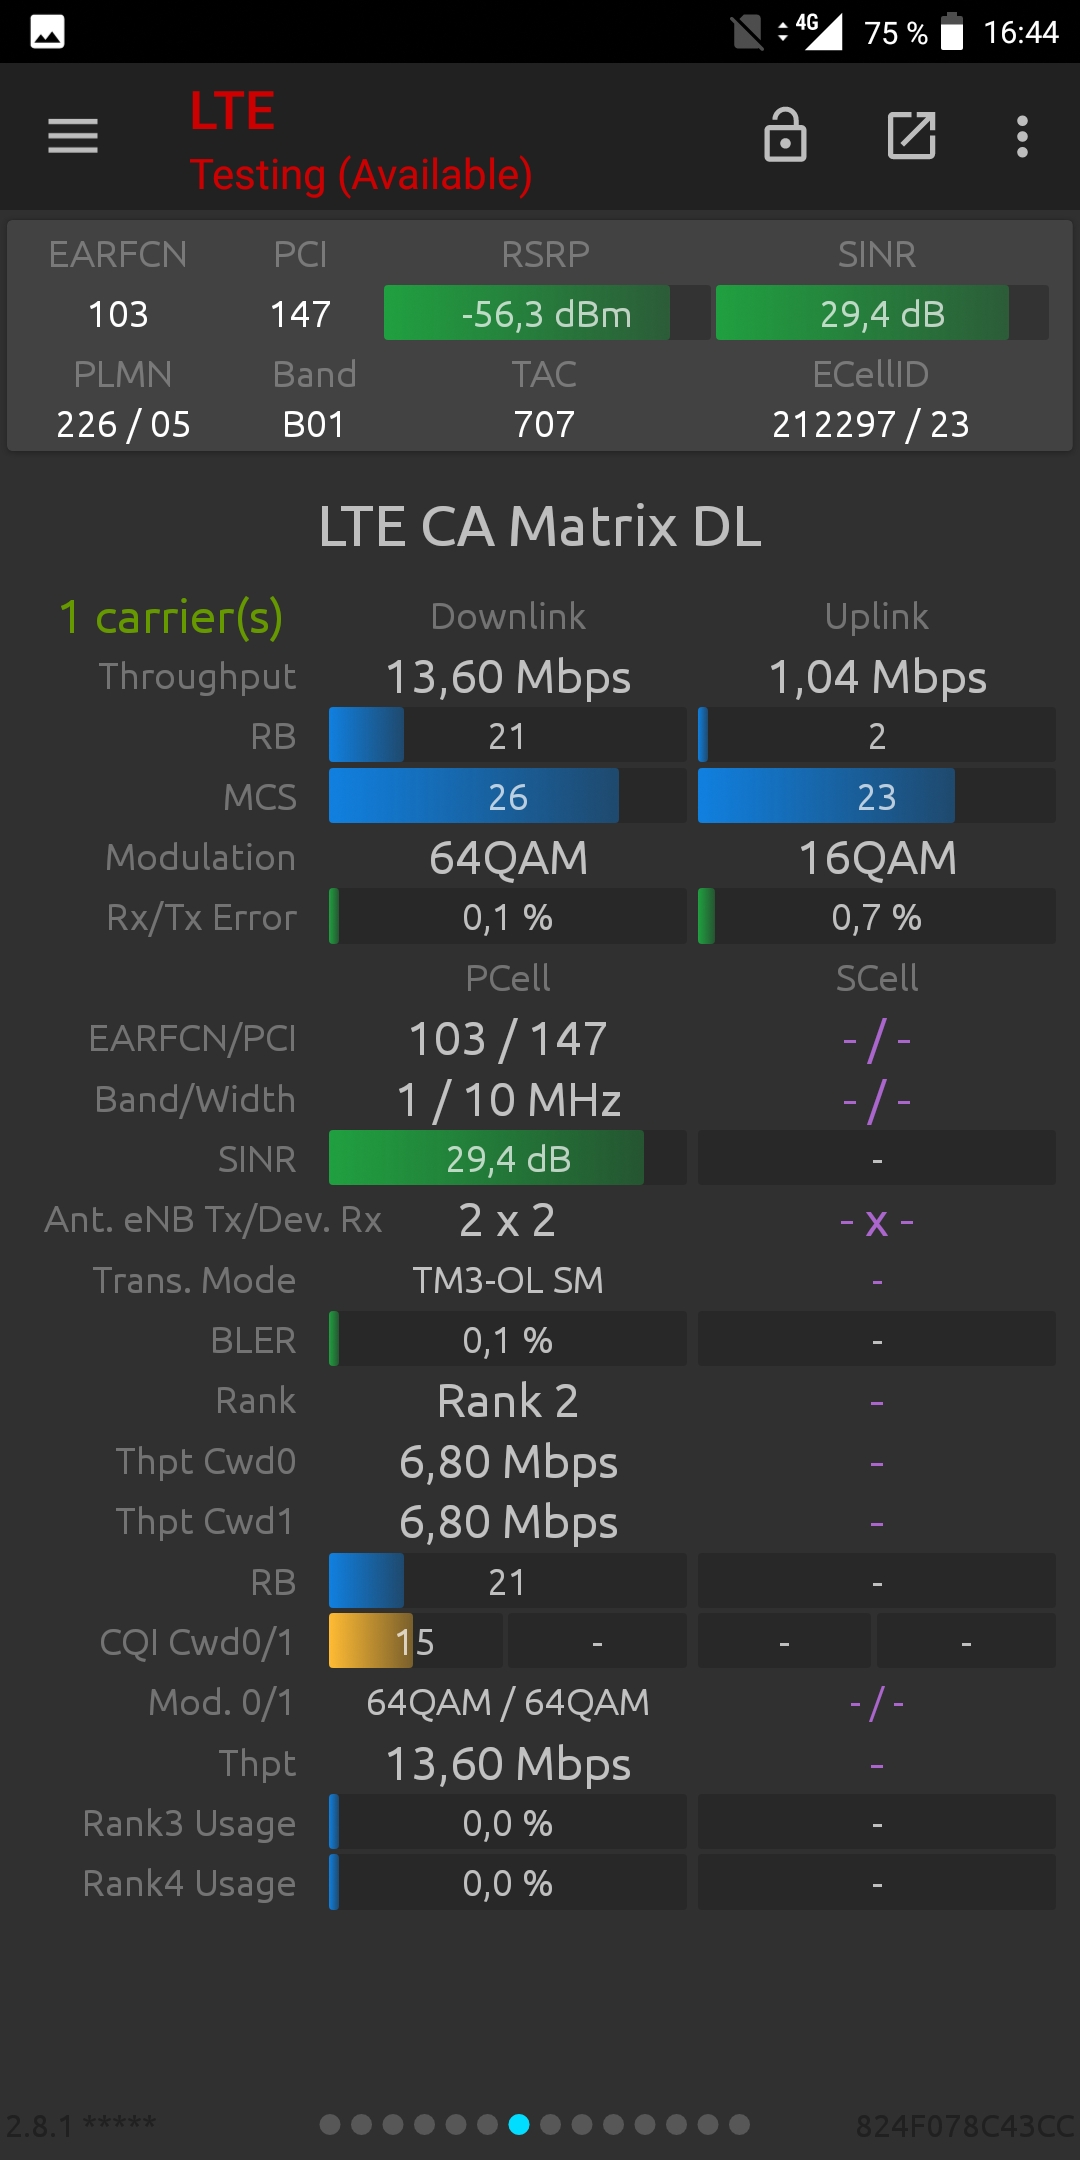Tap the uplink MCS 23 bar
Viewport: 1080px width, 2160px height.
click(876, 796)
